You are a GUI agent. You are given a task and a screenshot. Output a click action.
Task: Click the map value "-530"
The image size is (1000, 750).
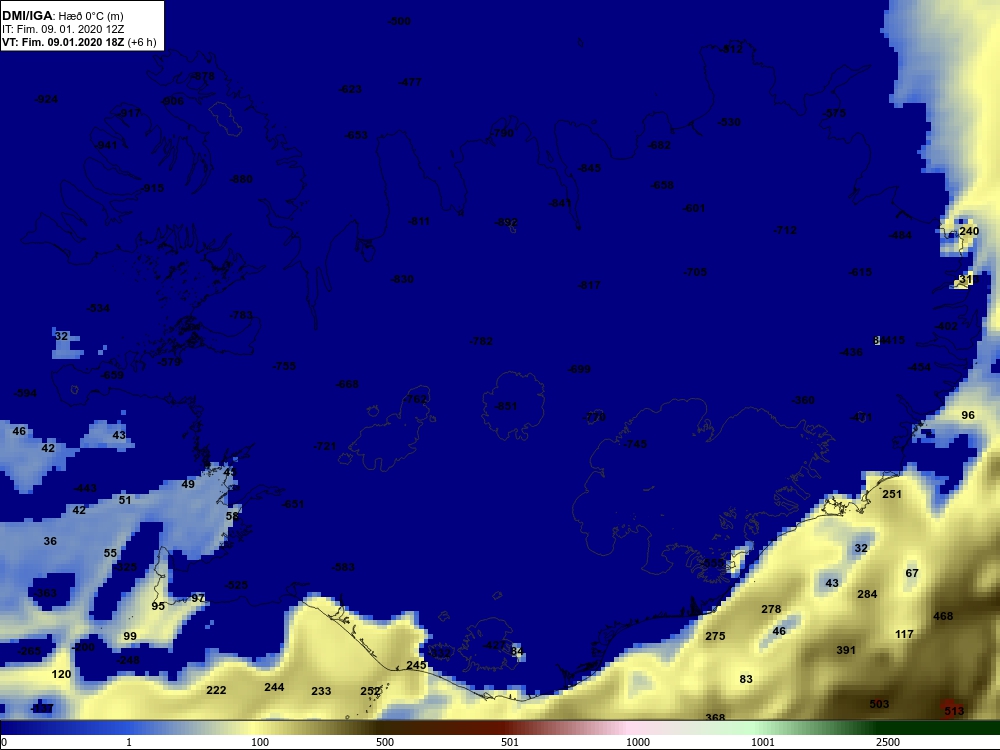pos(729,122)
